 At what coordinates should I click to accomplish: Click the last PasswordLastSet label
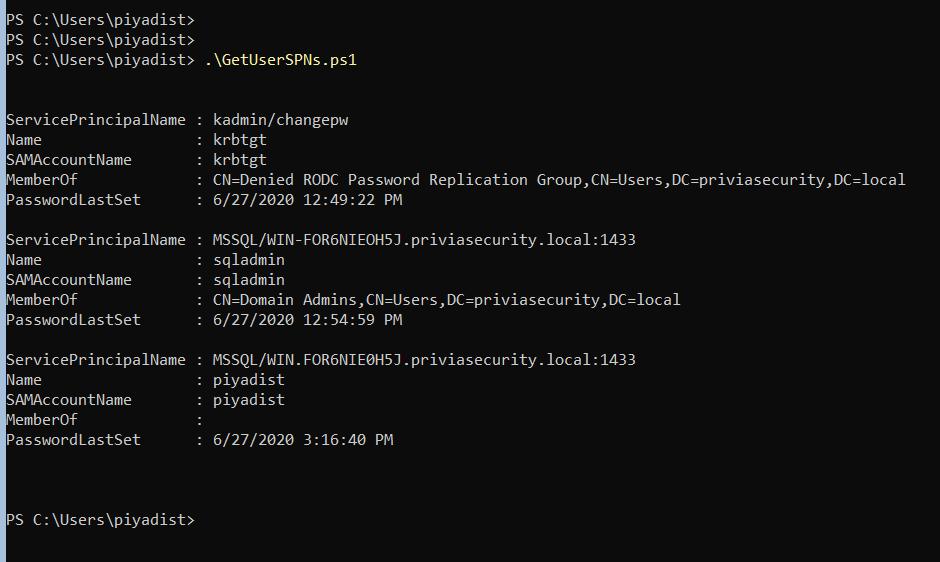(73, 440)
